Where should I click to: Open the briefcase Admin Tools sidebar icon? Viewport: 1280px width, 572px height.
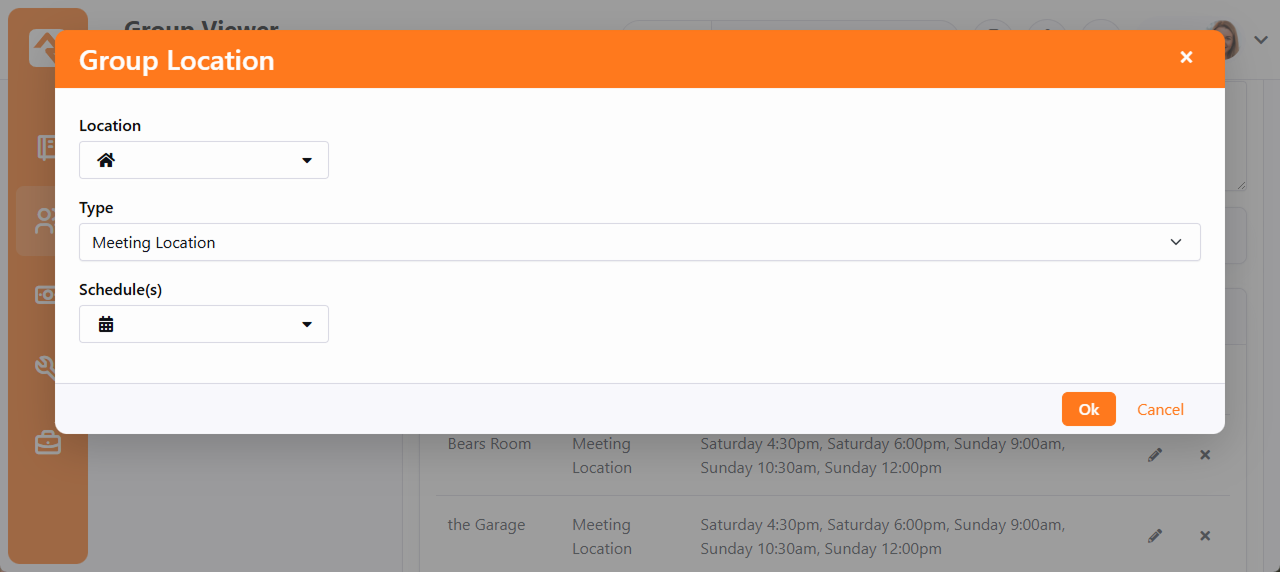[x=48, y=442]
